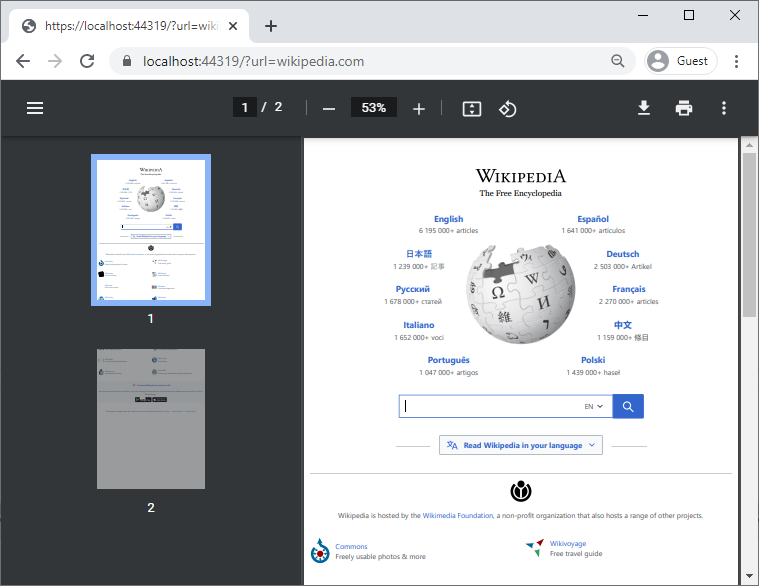Screen dimensions: 759x586
Task: Go back to the previous page
Action: click(23, 61)
